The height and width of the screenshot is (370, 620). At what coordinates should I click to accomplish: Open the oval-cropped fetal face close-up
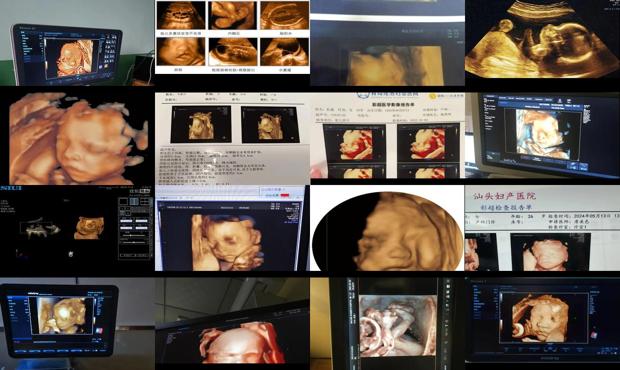pos(387,230)
